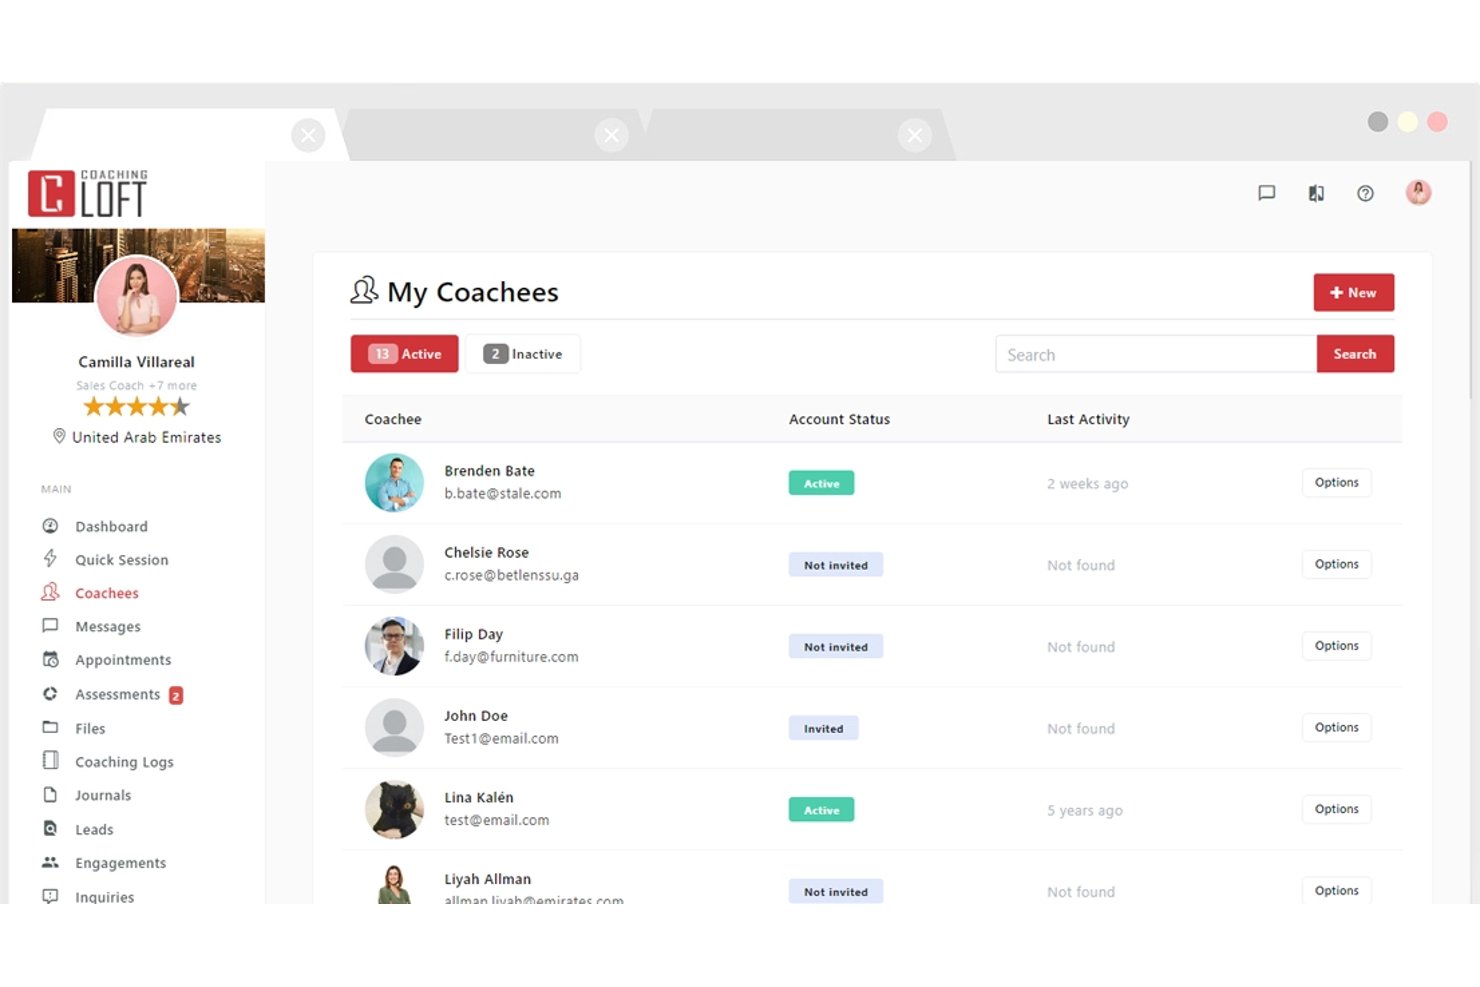
Task: Open the help question mark icon
Action: [x=1365, y=193]
